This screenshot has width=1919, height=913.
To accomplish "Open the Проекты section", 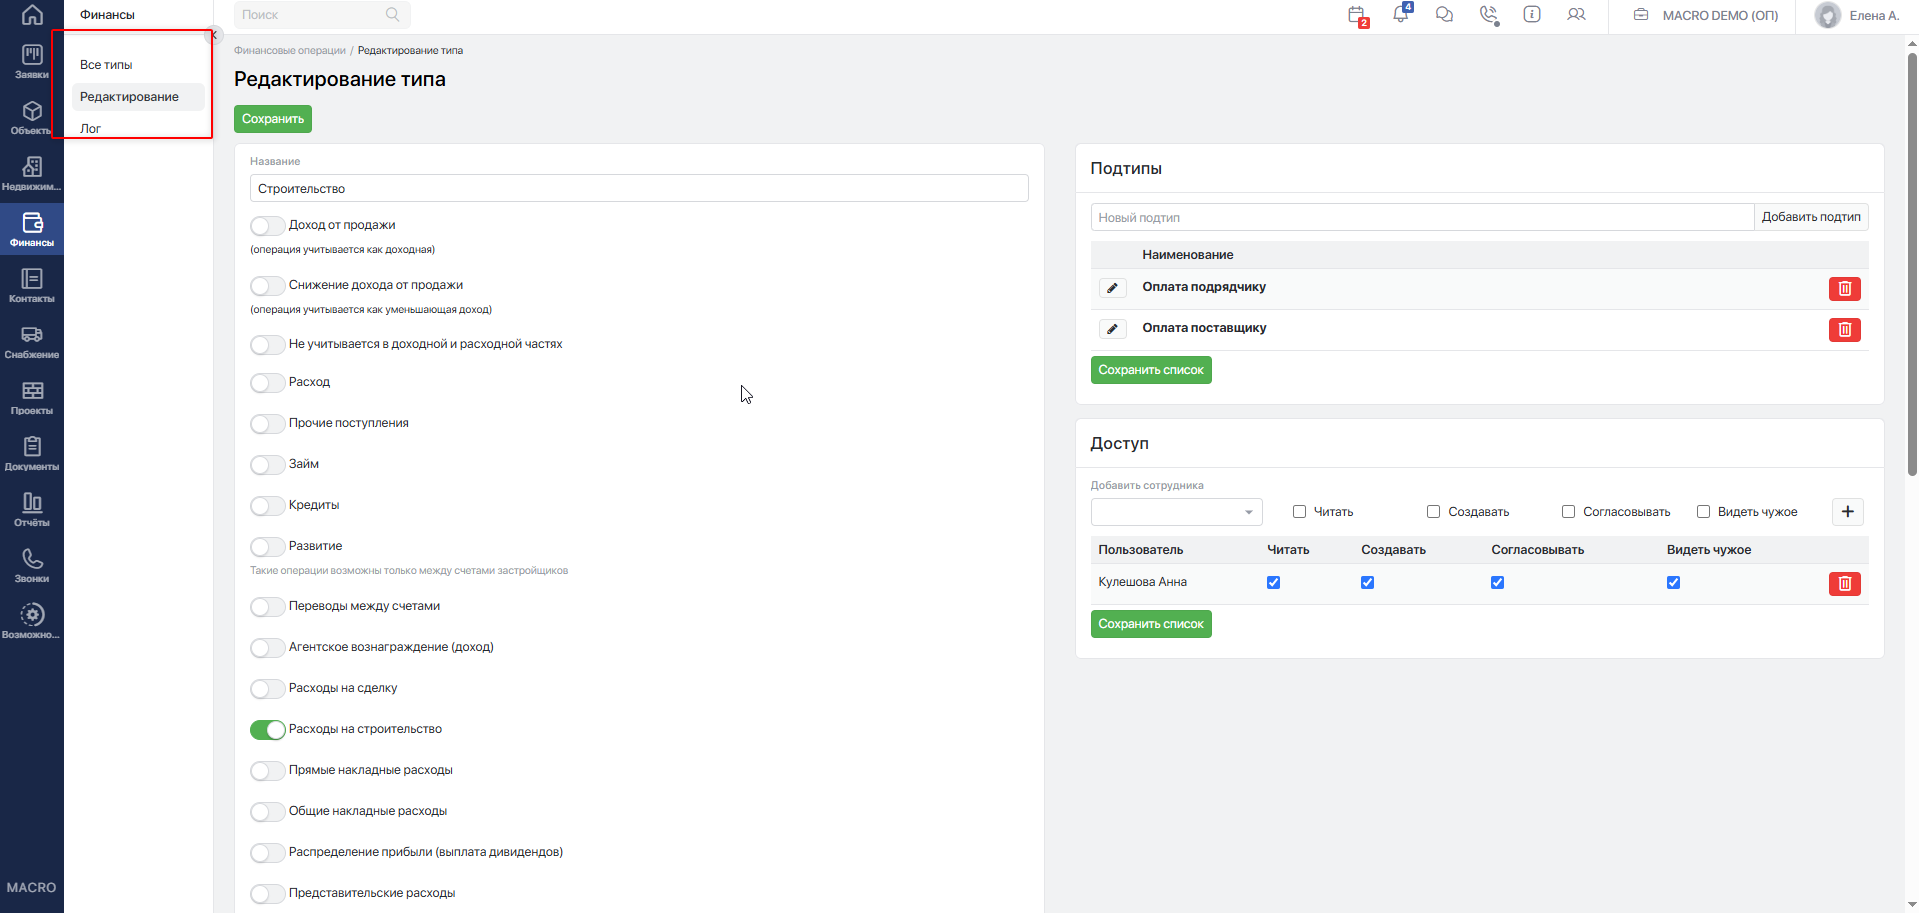I will coord(32,397).
